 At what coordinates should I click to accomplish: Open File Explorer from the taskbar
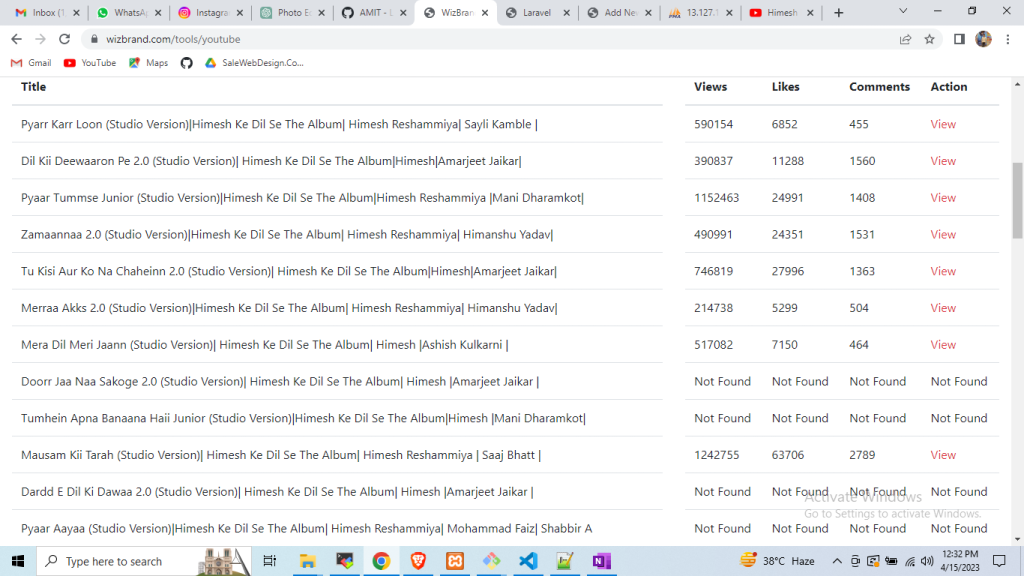308,561
